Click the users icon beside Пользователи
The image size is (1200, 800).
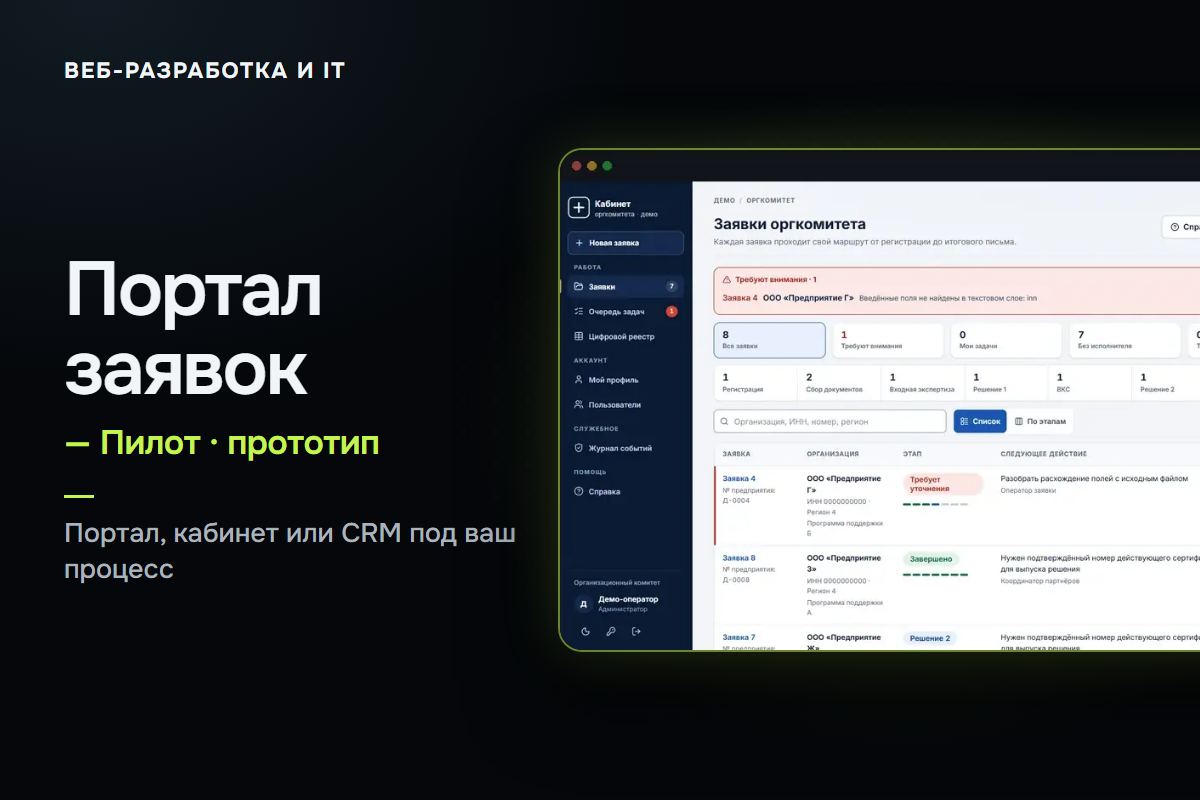[578, 405]
